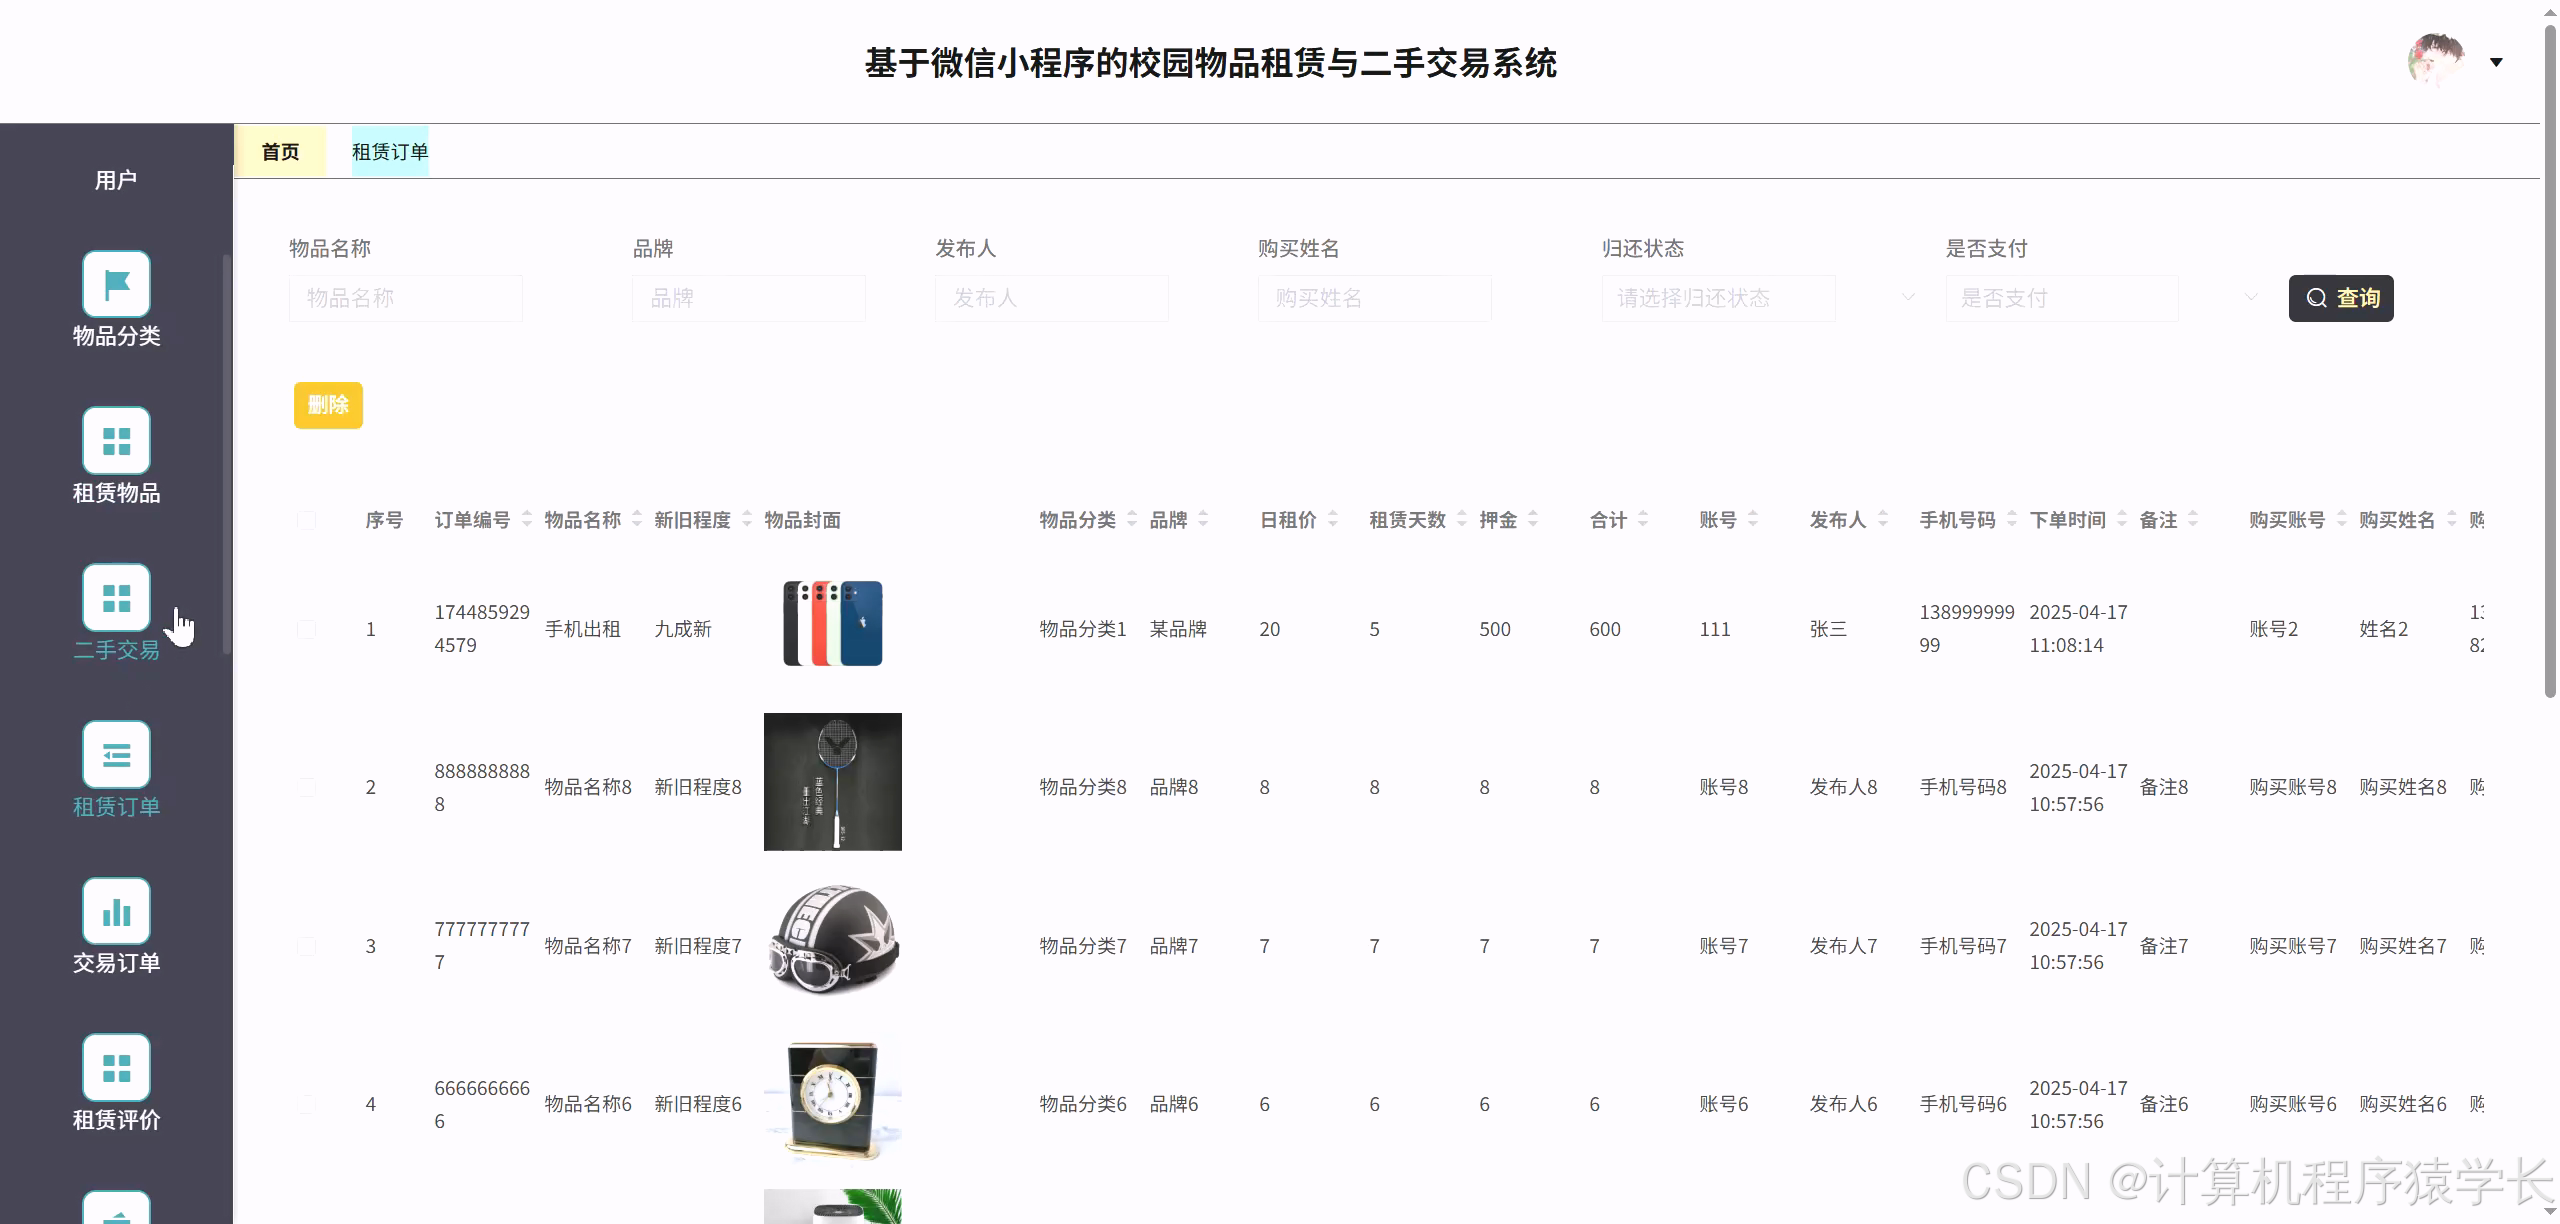The image size is (2560, 1224).
Task: Toggle the select-all checkbox in table header
Action: click(306, 520)
